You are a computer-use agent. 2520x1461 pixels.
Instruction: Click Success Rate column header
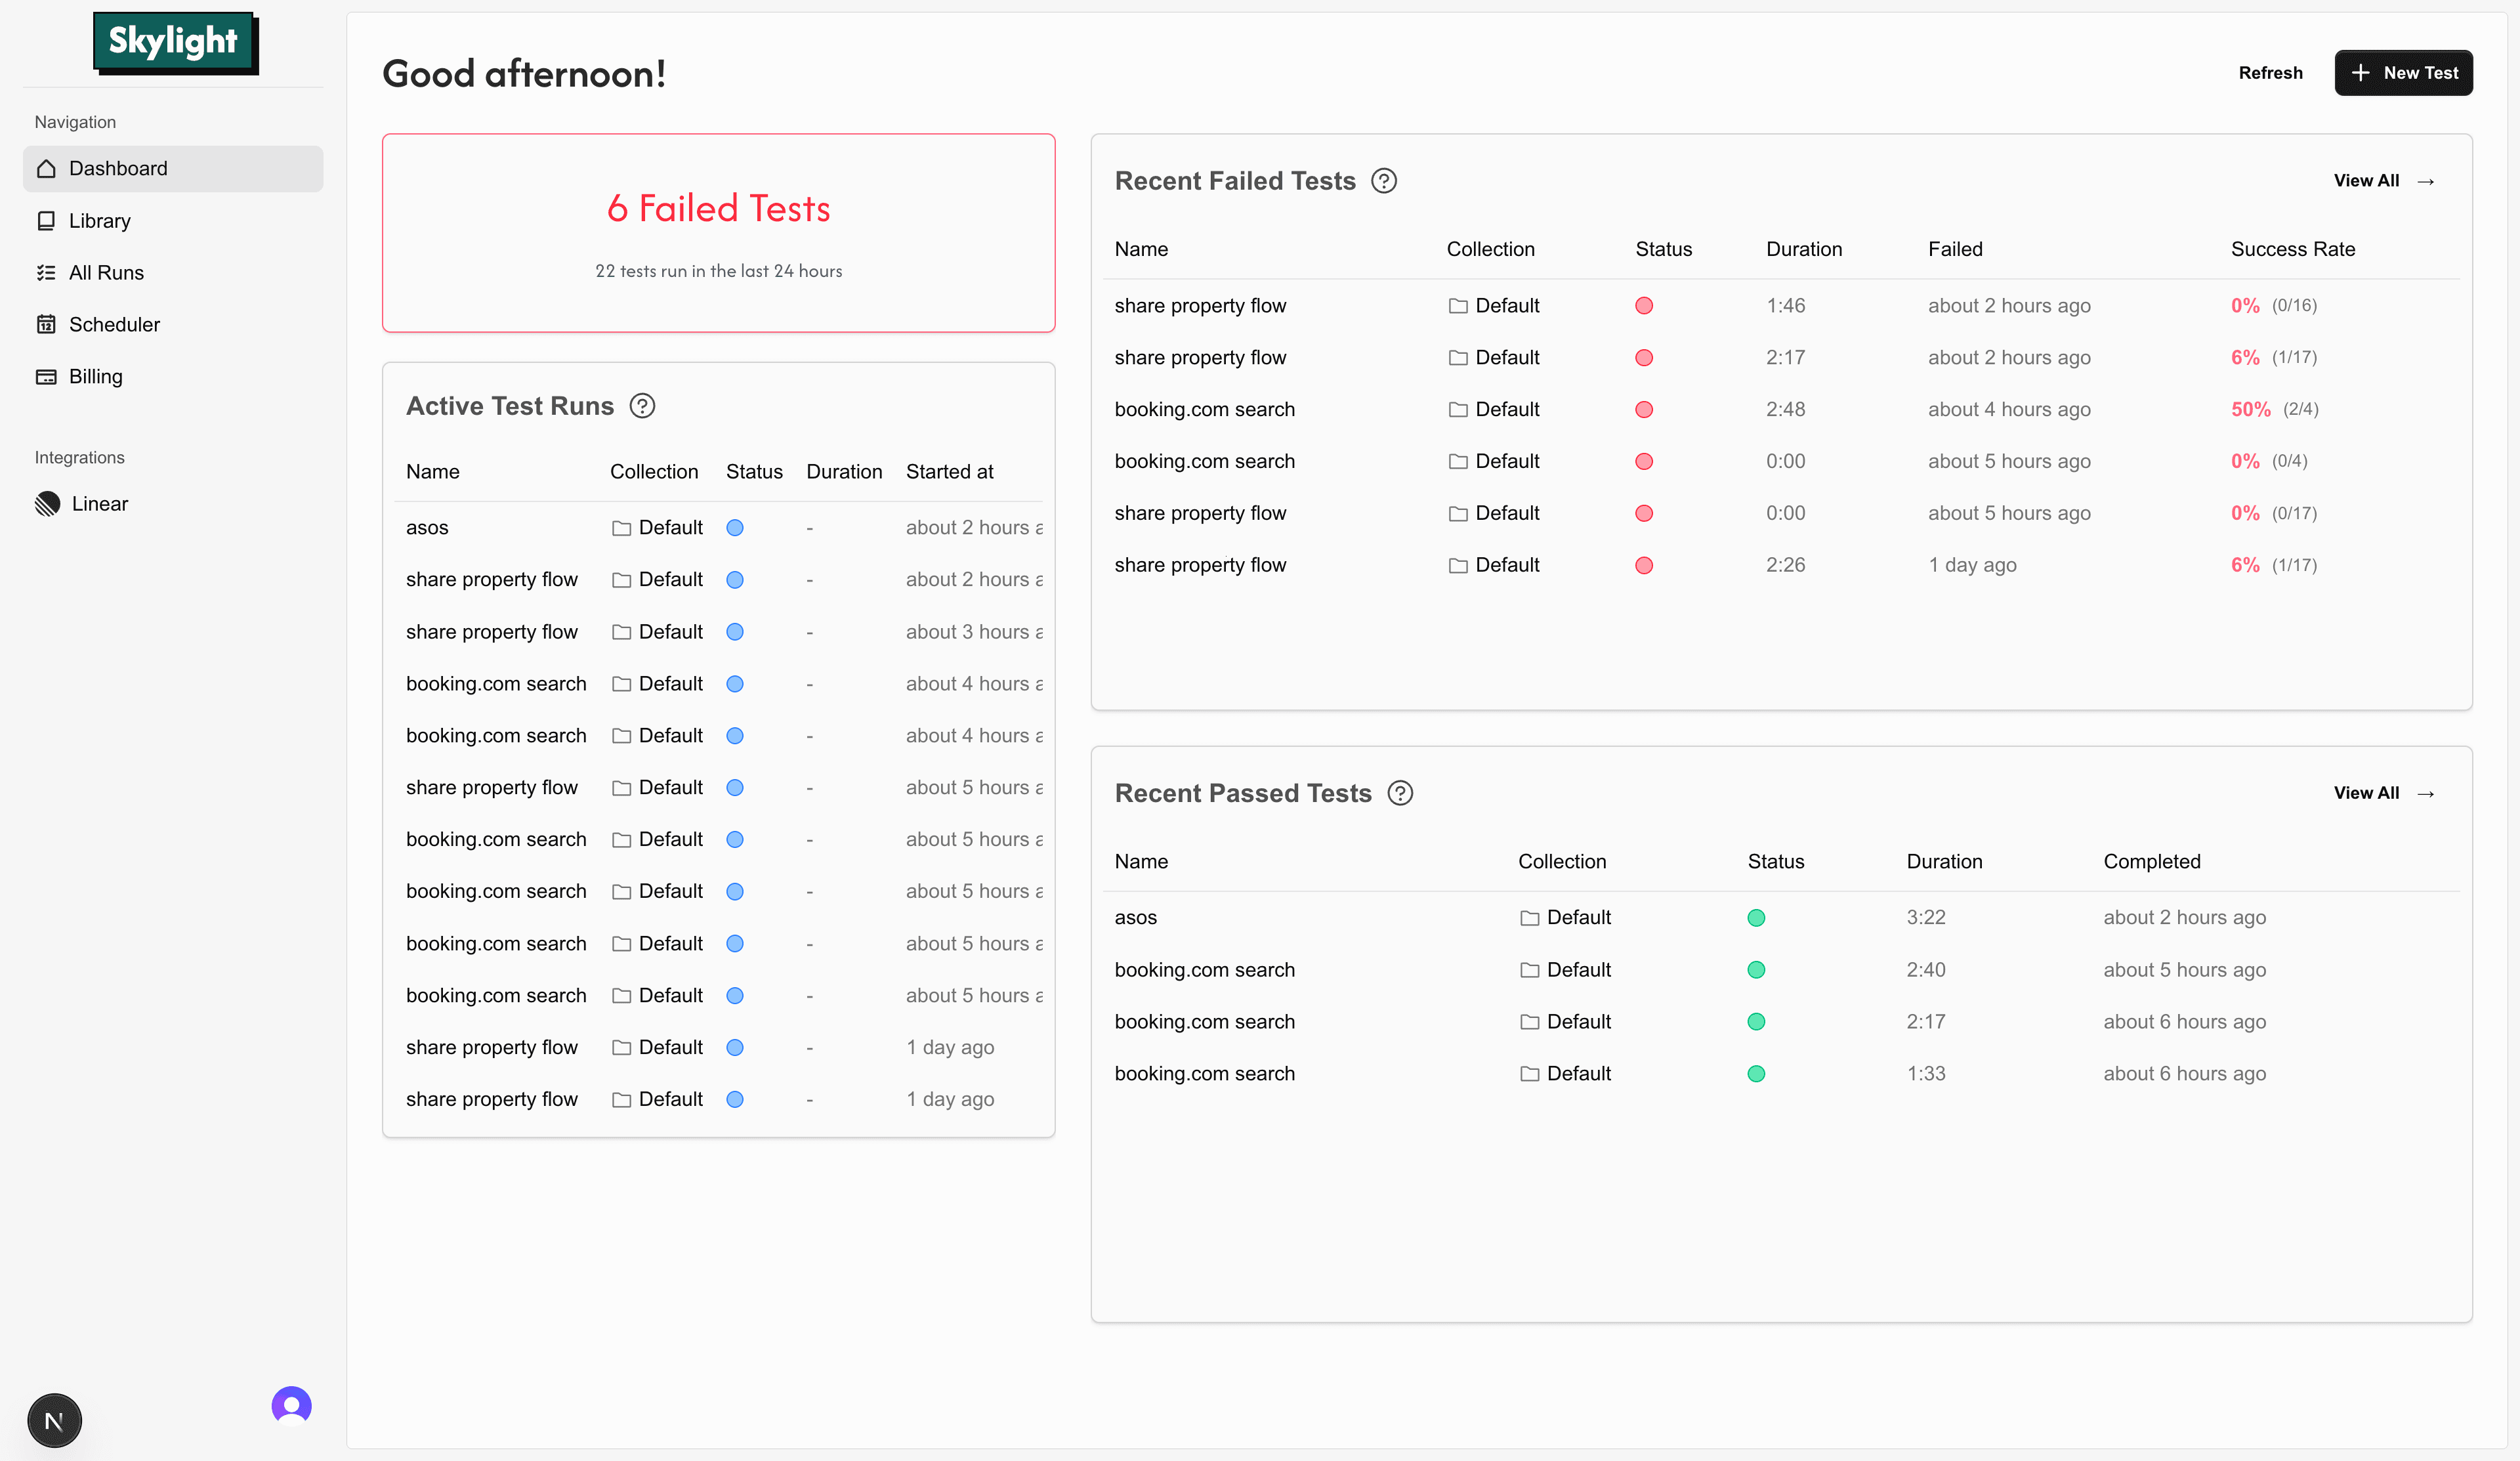2292,249
